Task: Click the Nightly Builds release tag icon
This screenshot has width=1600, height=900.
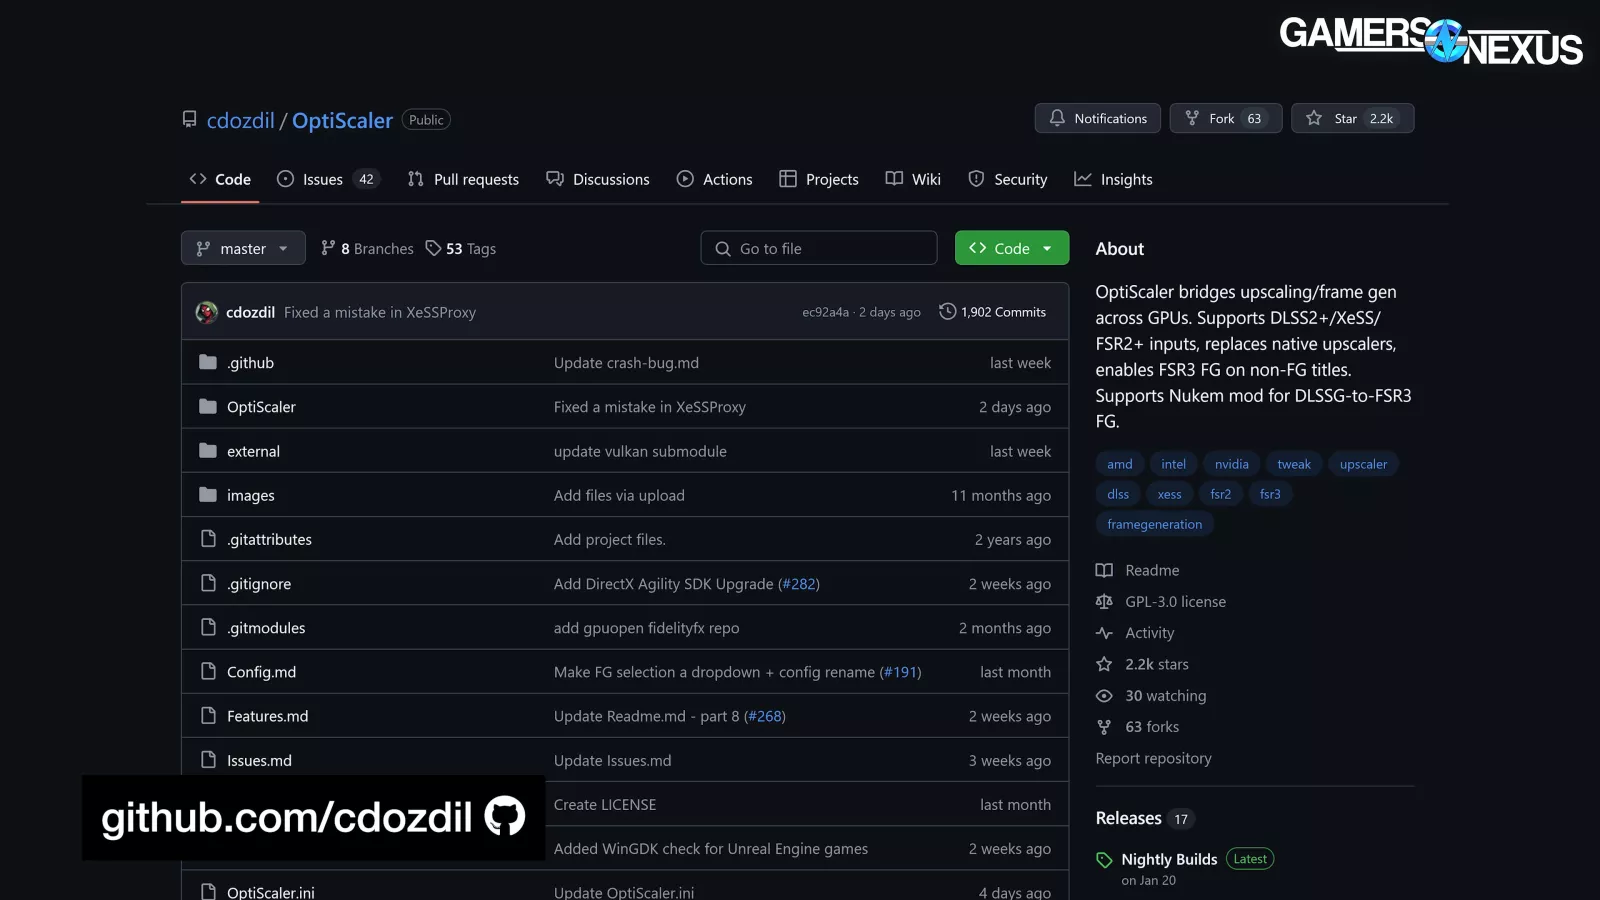Action: [x=1104, y=860]
